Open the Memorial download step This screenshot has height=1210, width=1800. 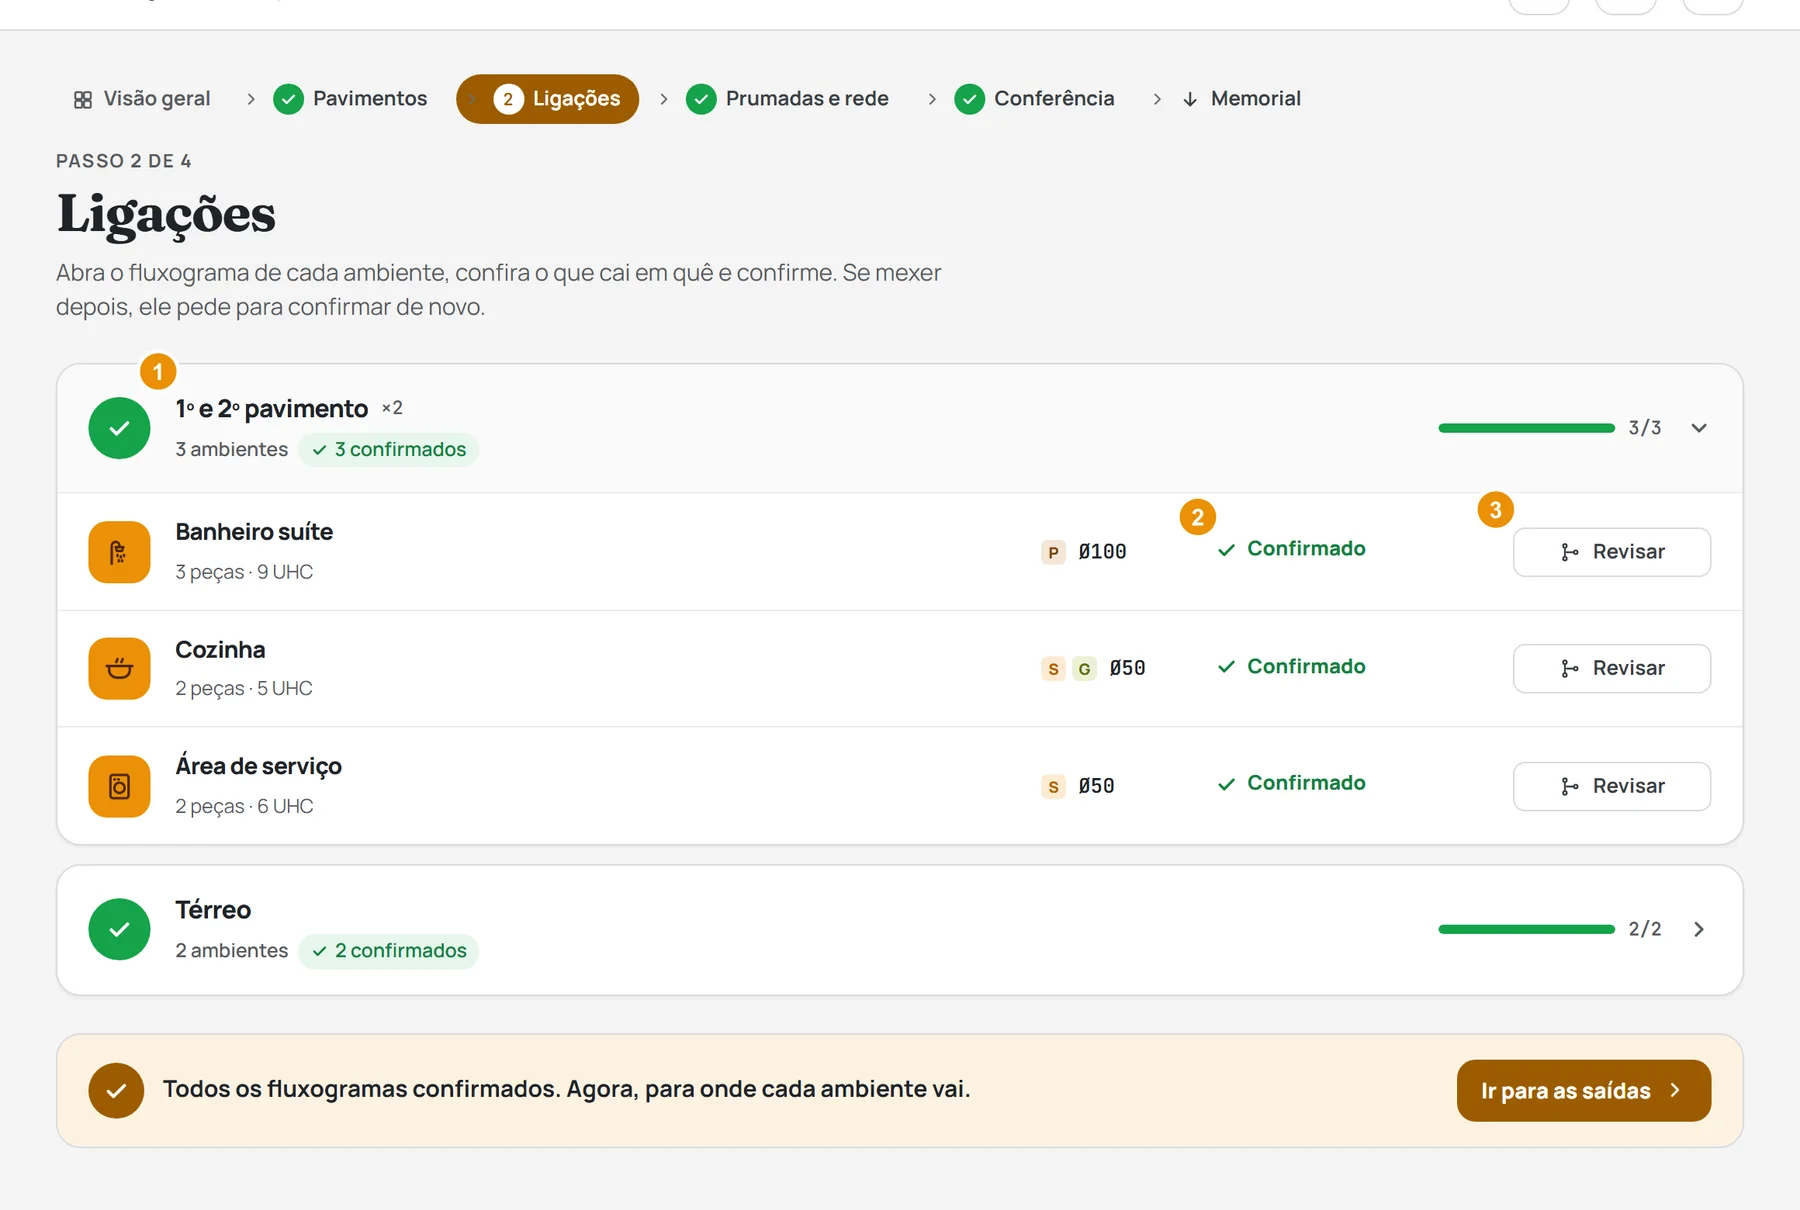[x=1241, y=99]
